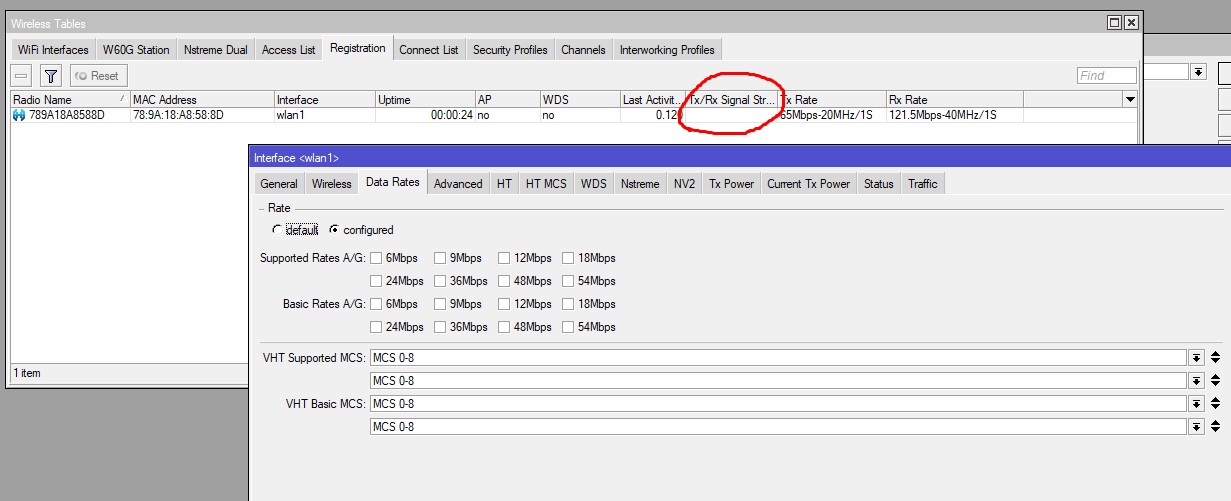Check Supported Rates A/G 18Mbps
1231x501 pixels.
568,257
